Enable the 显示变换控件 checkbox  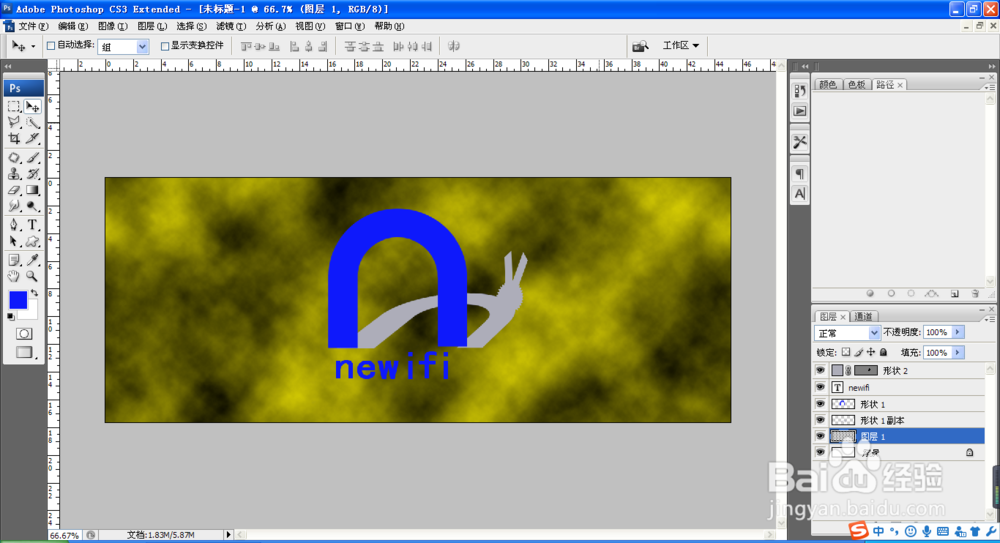[x=165, y=46]
